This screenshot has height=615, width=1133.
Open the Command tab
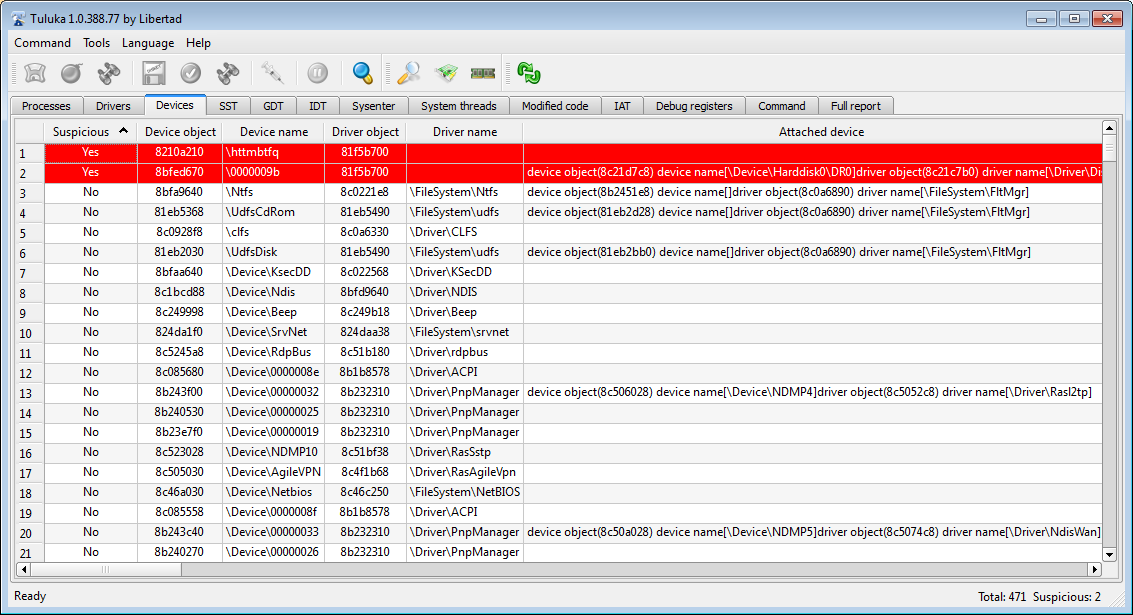point(782,106)
